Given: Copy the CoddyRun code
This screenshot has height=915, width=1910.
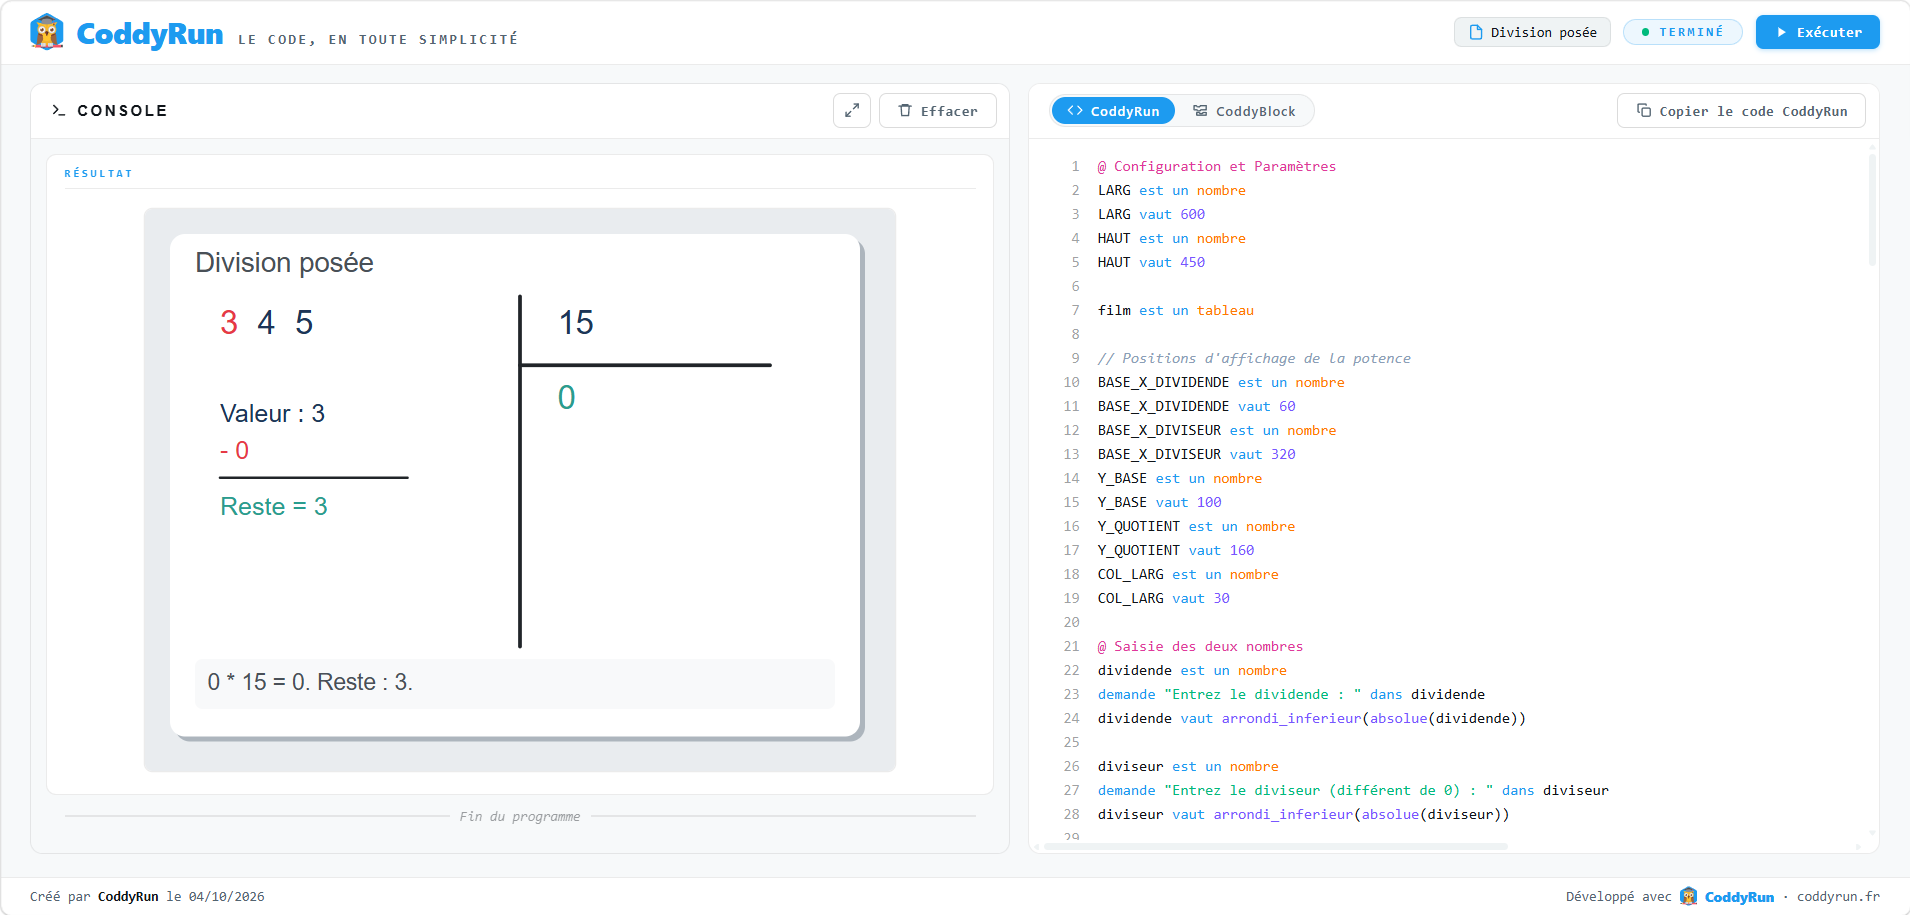Looking at the screenshot, I should pos(1741,111).
